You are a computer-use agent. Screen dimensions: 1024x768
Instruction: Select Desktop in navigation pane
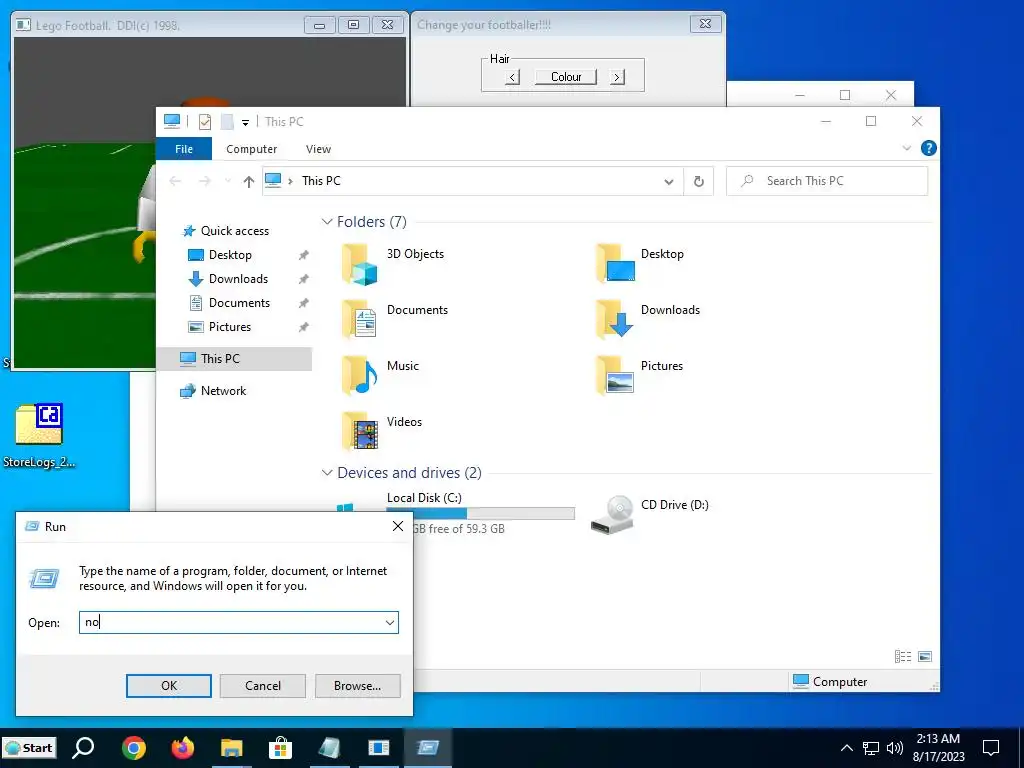click(230, 255)
